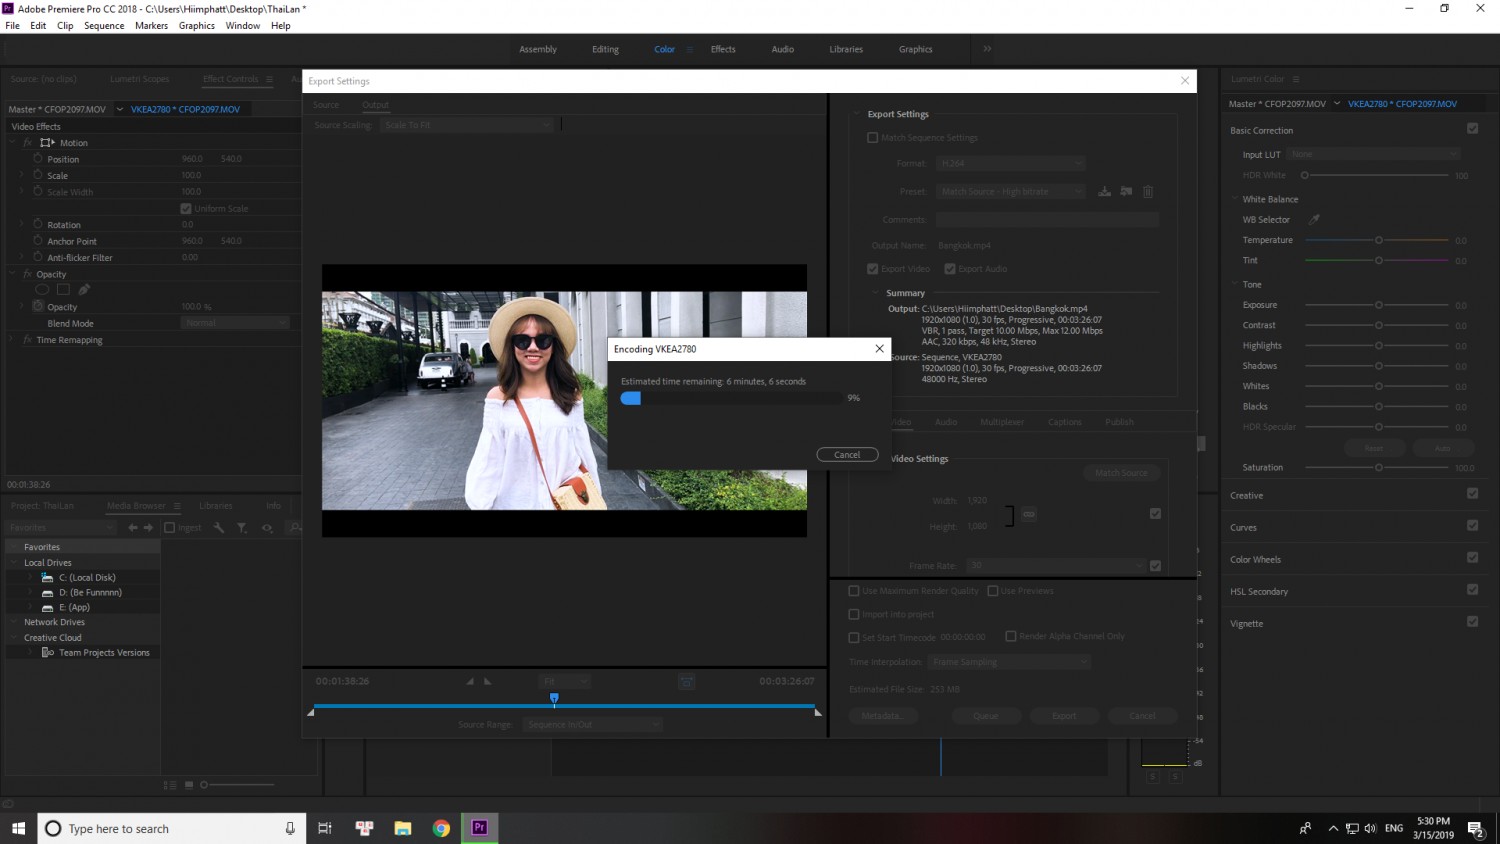Expand the C: (Local Disk) drive
Viewport: 1500px width, 844px height.
click(x=31, y=578)
